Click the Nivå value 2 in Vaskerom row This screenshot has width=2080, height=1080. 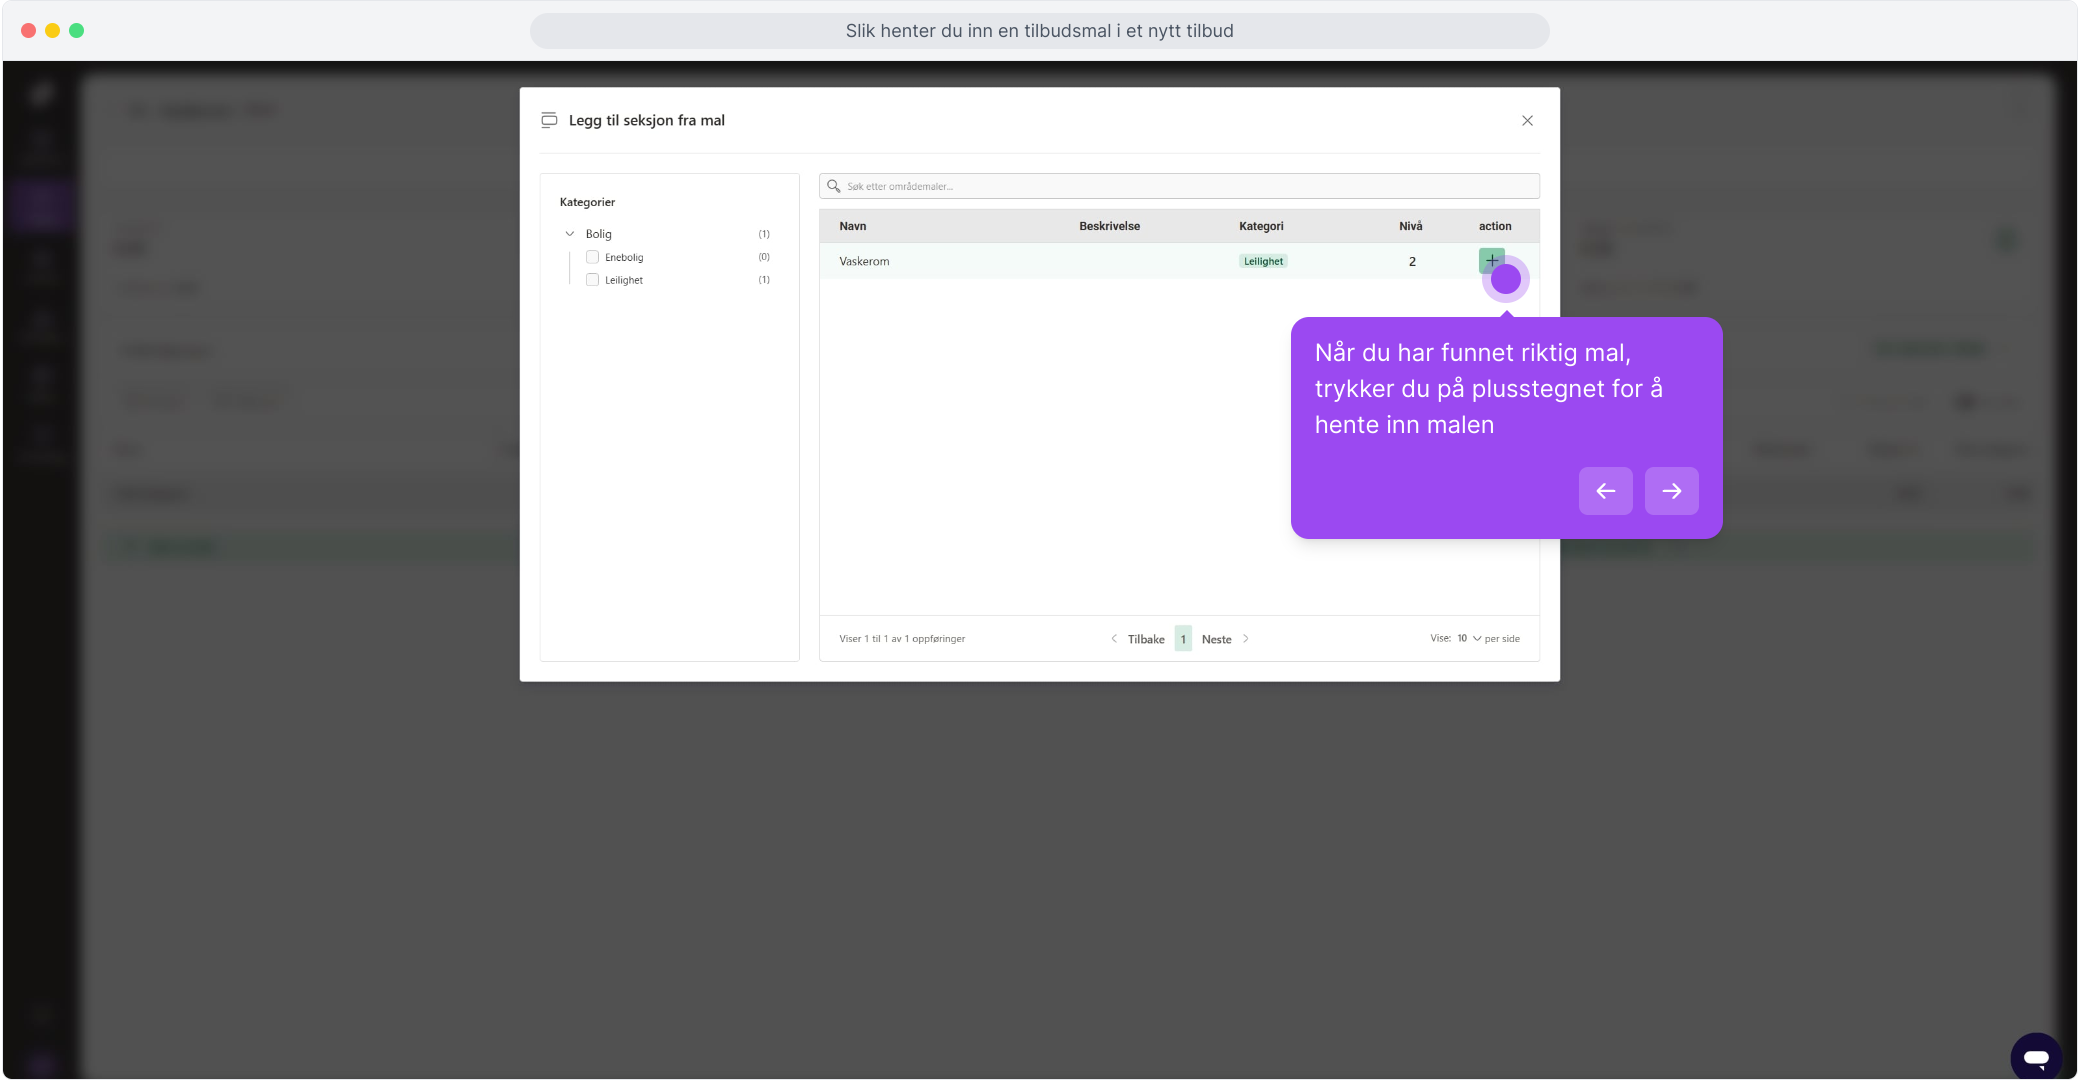click(1412, 261)
